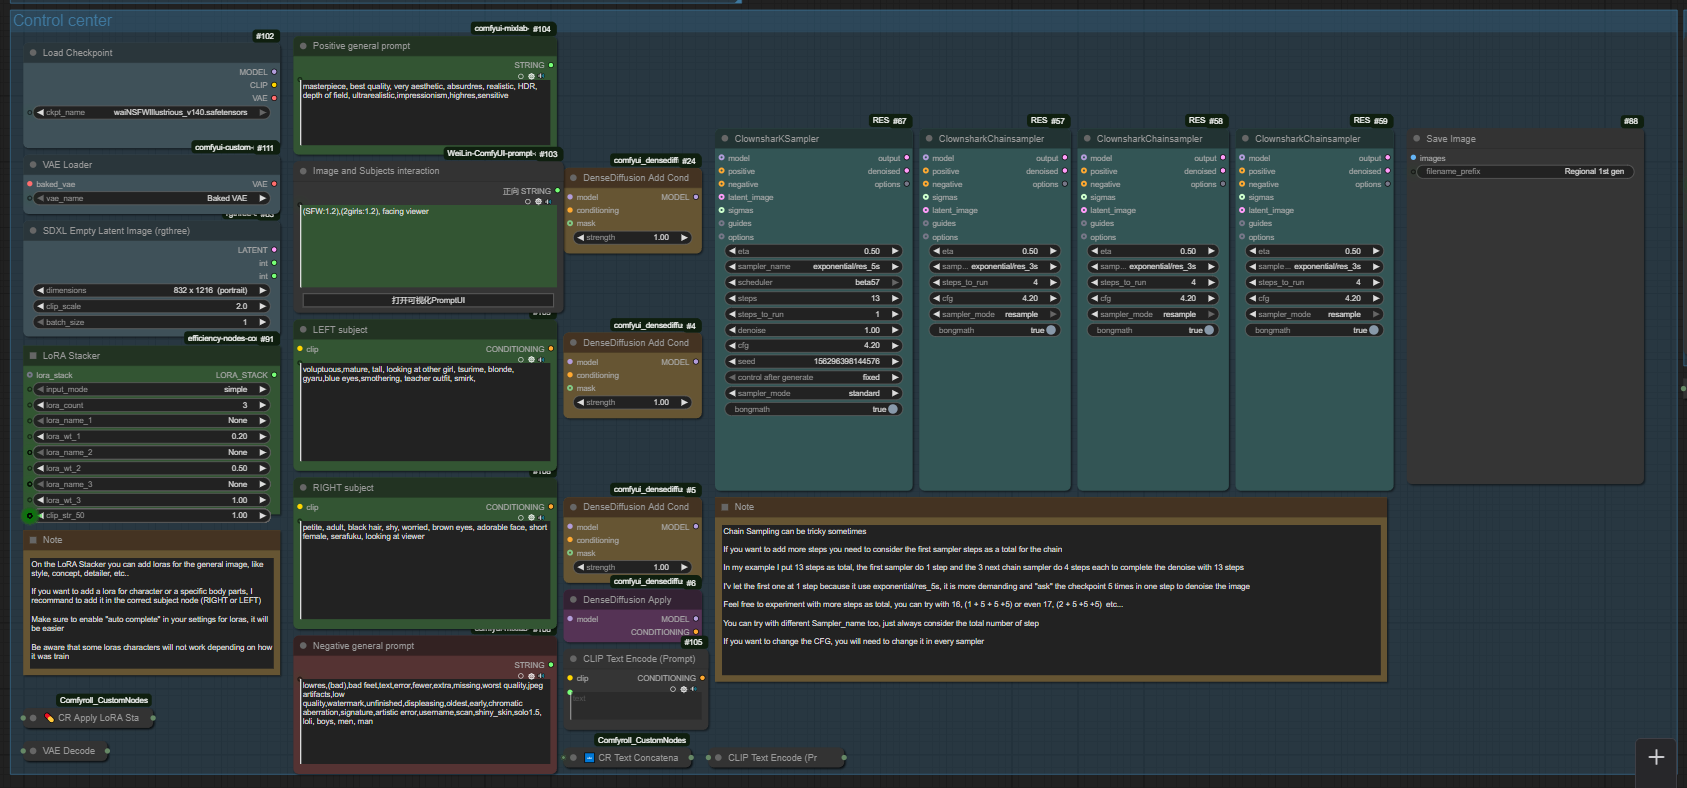Image resolution: width=1687 pixels, height=788 pixels.
Task: Click the MODEL output port on Load Checkpoint
Action: [x=274, y=72]
